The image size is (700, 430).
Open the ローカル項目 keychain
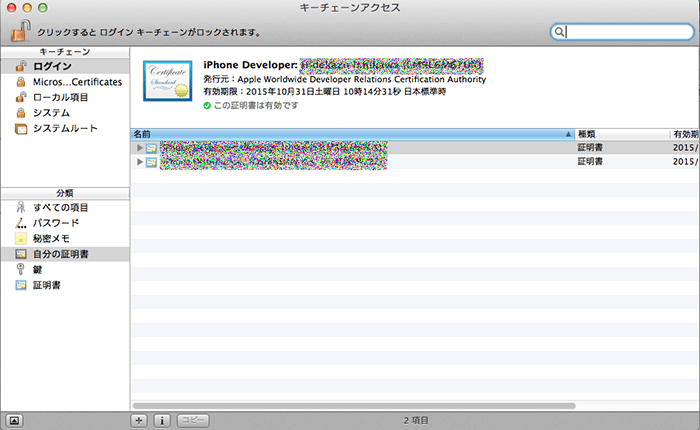(59, 97)
